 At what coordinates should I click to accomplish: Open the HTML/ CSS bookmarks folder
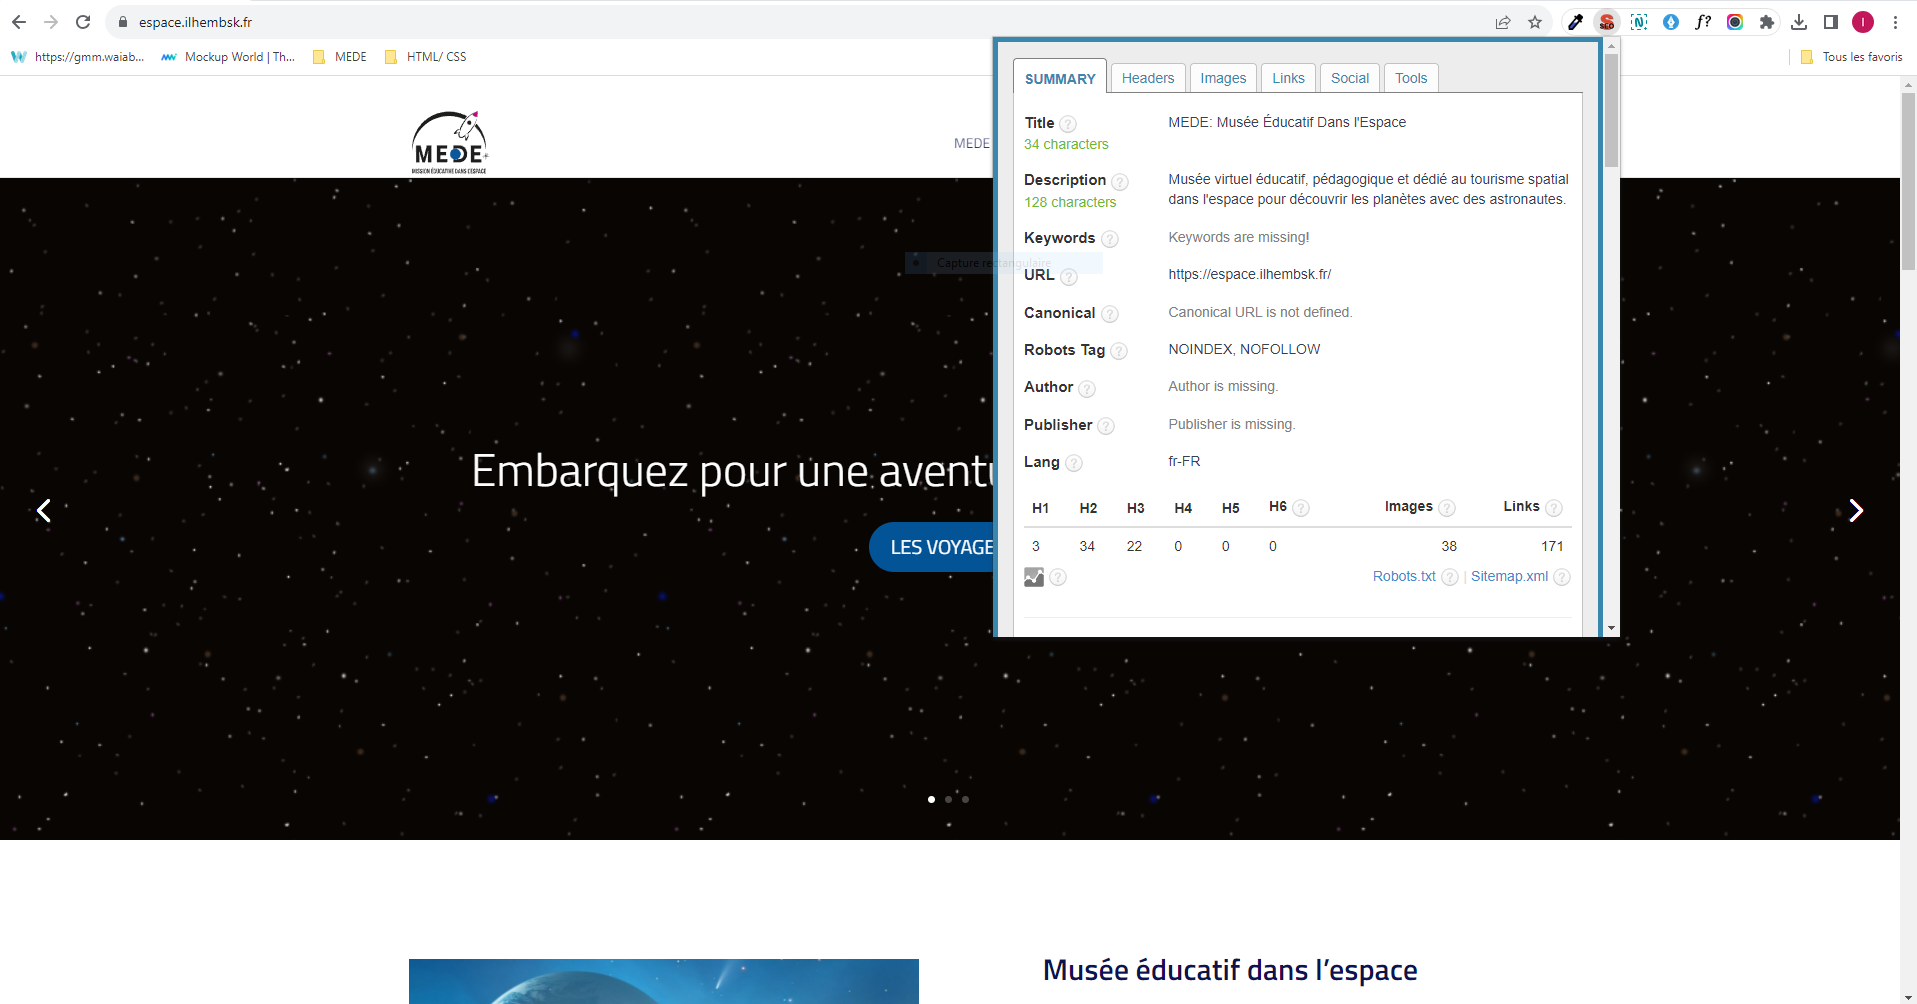426,57
